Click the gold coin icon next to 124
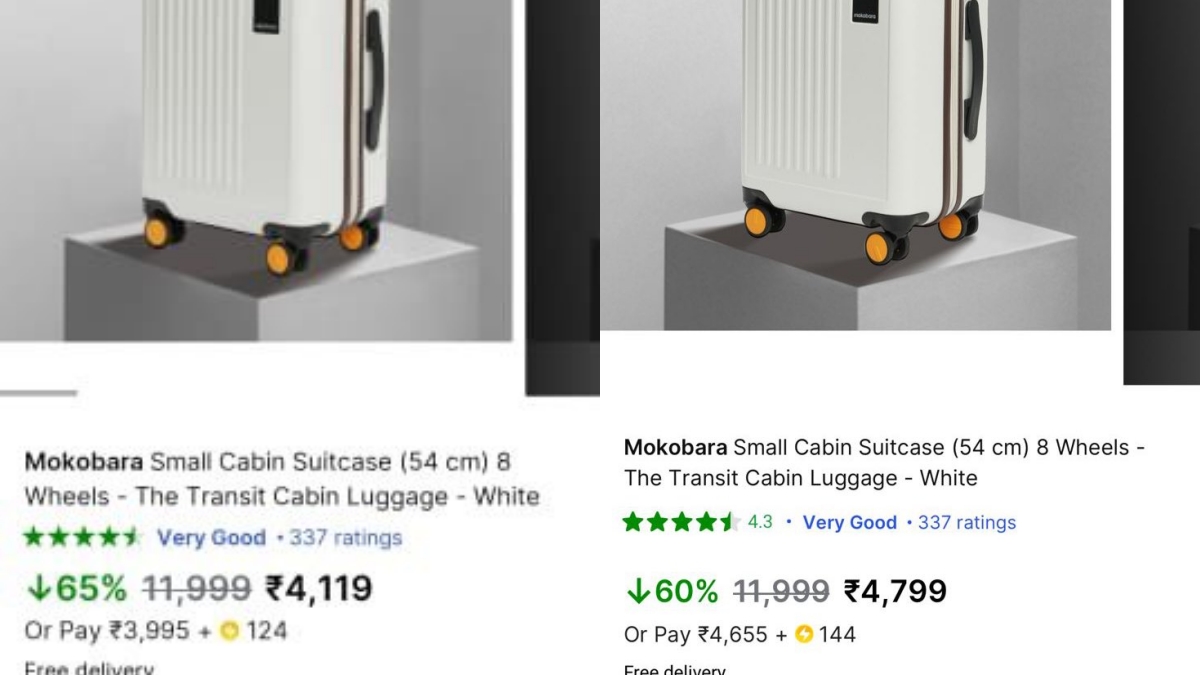Viewport: 1200px width, 675px height. pyautogui.click(x=230, y=631)
